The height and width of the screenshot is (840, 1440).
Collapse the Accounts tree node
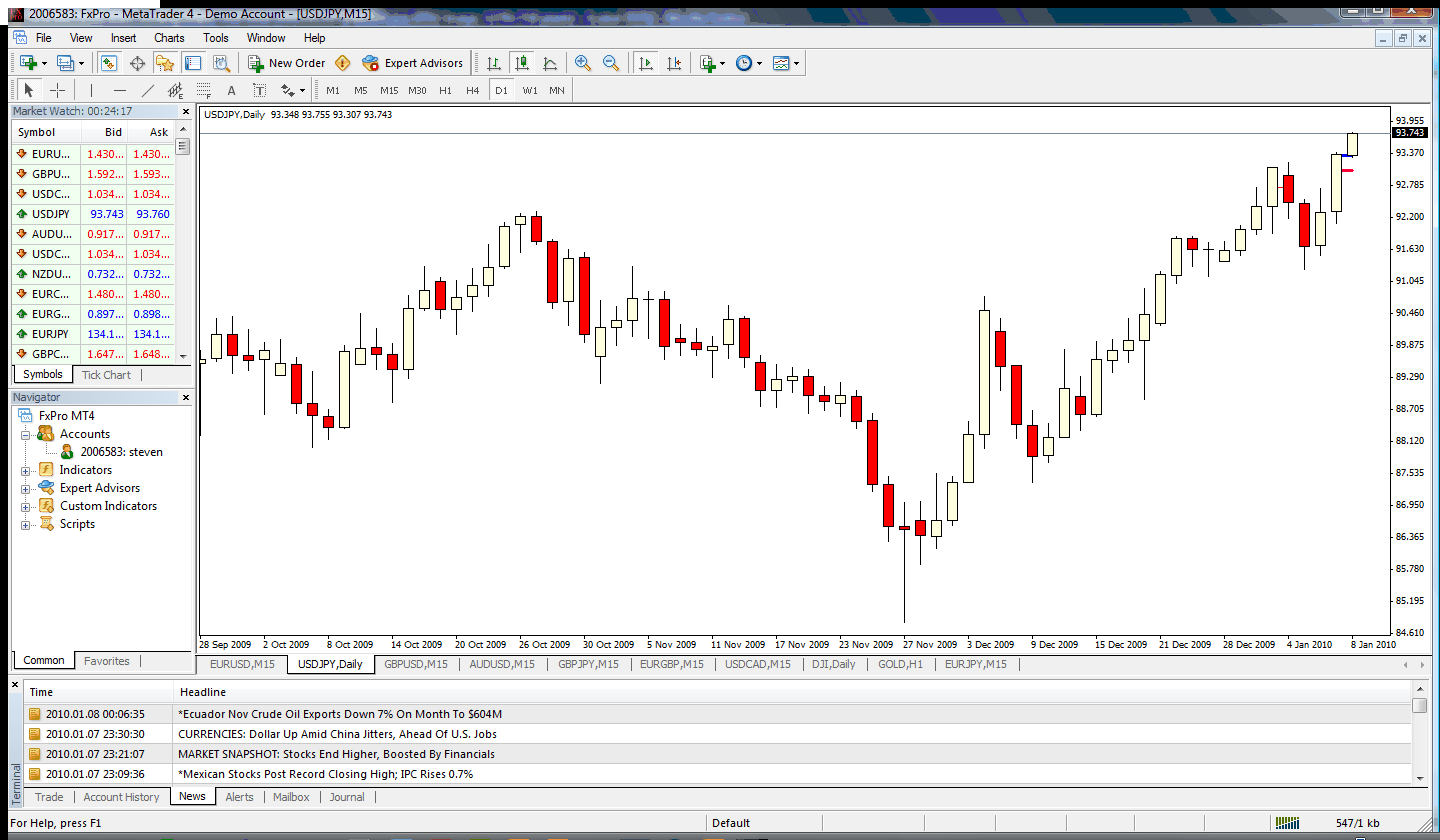coord(25,435)
